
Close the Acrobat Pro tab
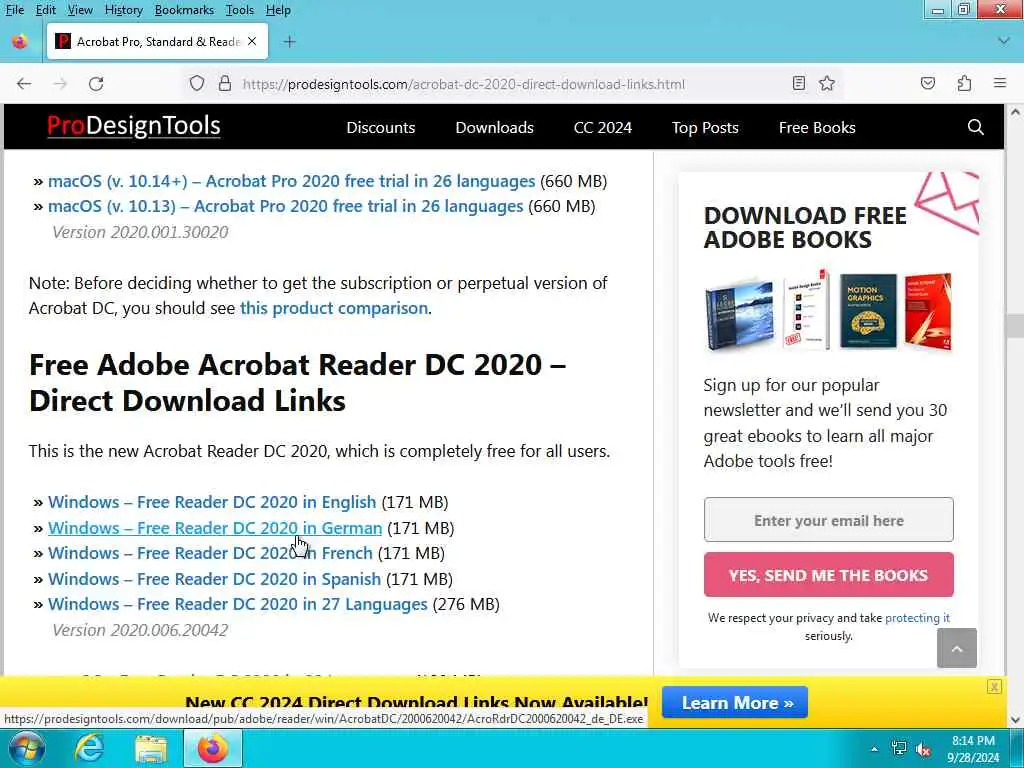(252, 41)
